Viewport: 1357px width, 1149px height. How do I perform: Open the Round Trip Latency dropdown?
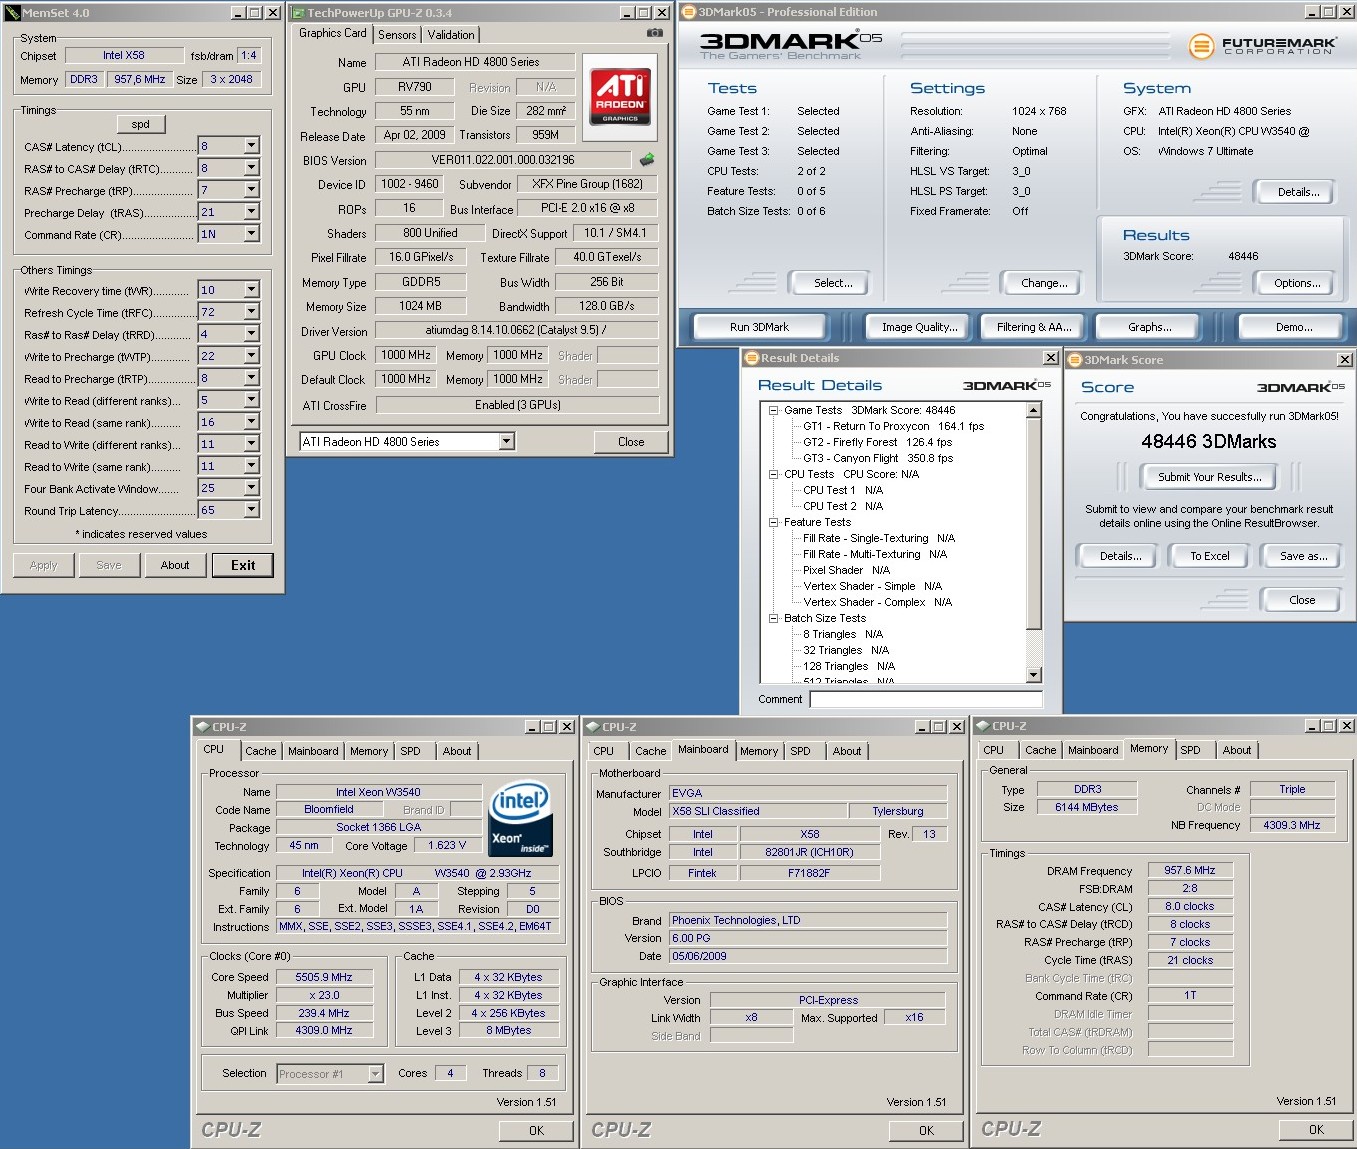click(x=252, y=510)
